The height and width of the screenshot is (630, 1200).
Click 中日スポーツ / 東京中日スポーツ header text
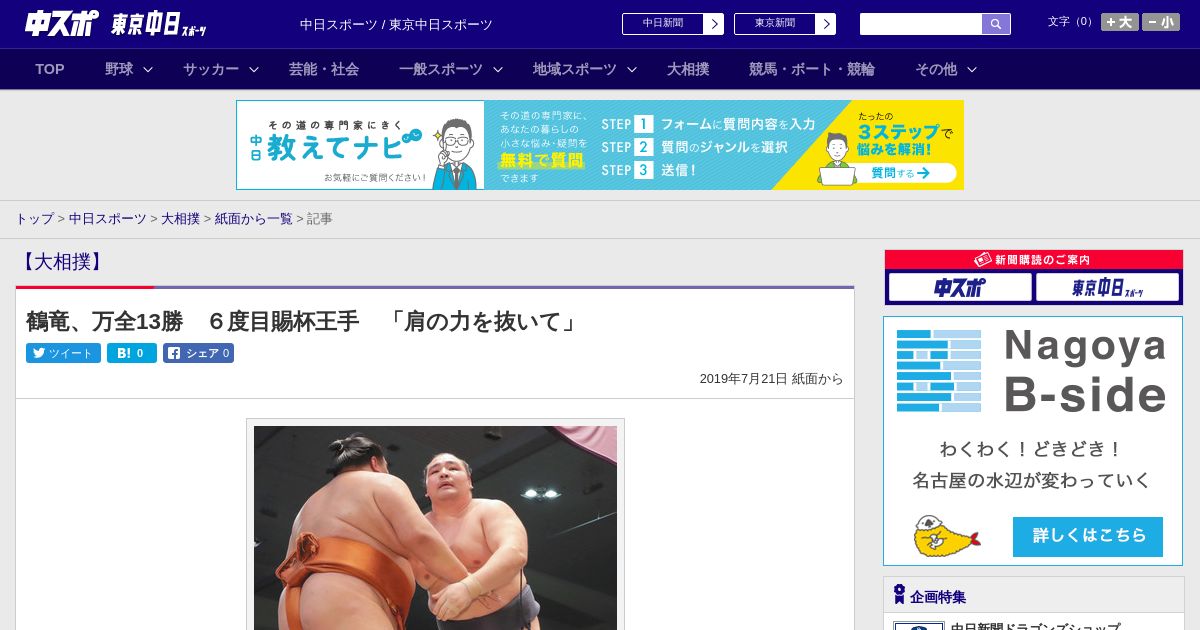tap(396, 25)
